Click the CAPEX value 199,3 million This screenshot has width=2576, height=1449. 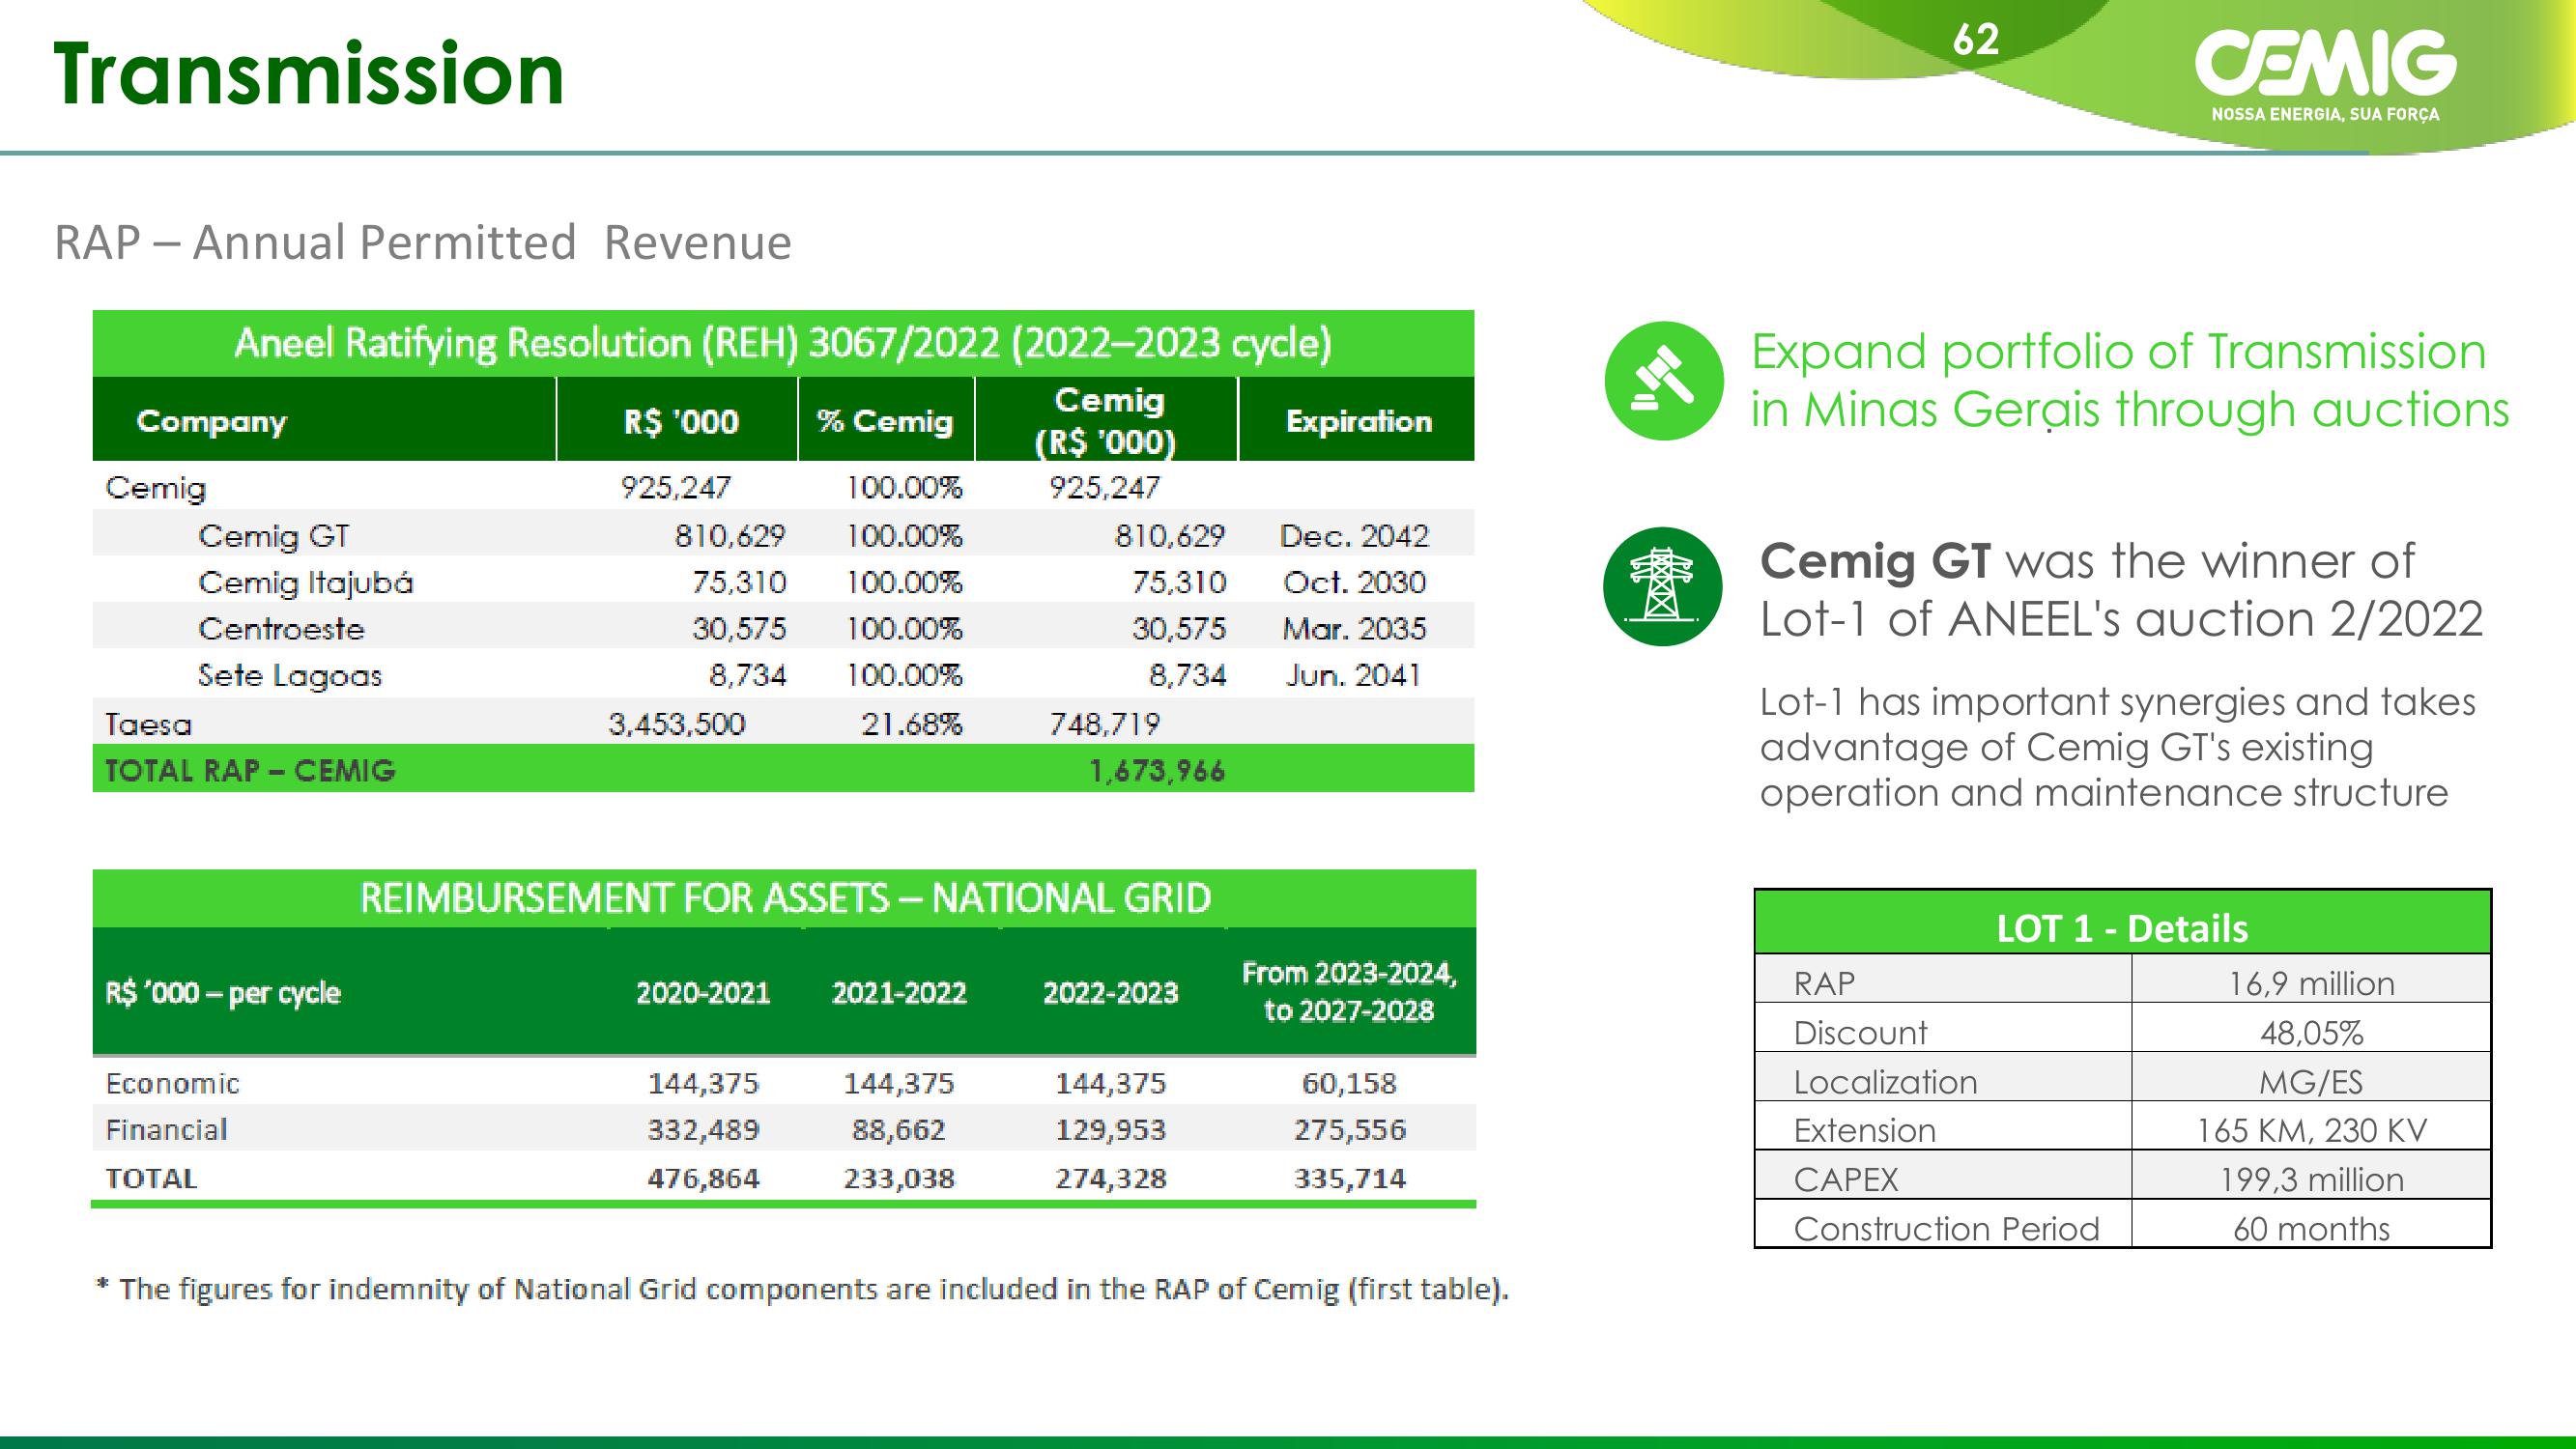point(2311,1180)
